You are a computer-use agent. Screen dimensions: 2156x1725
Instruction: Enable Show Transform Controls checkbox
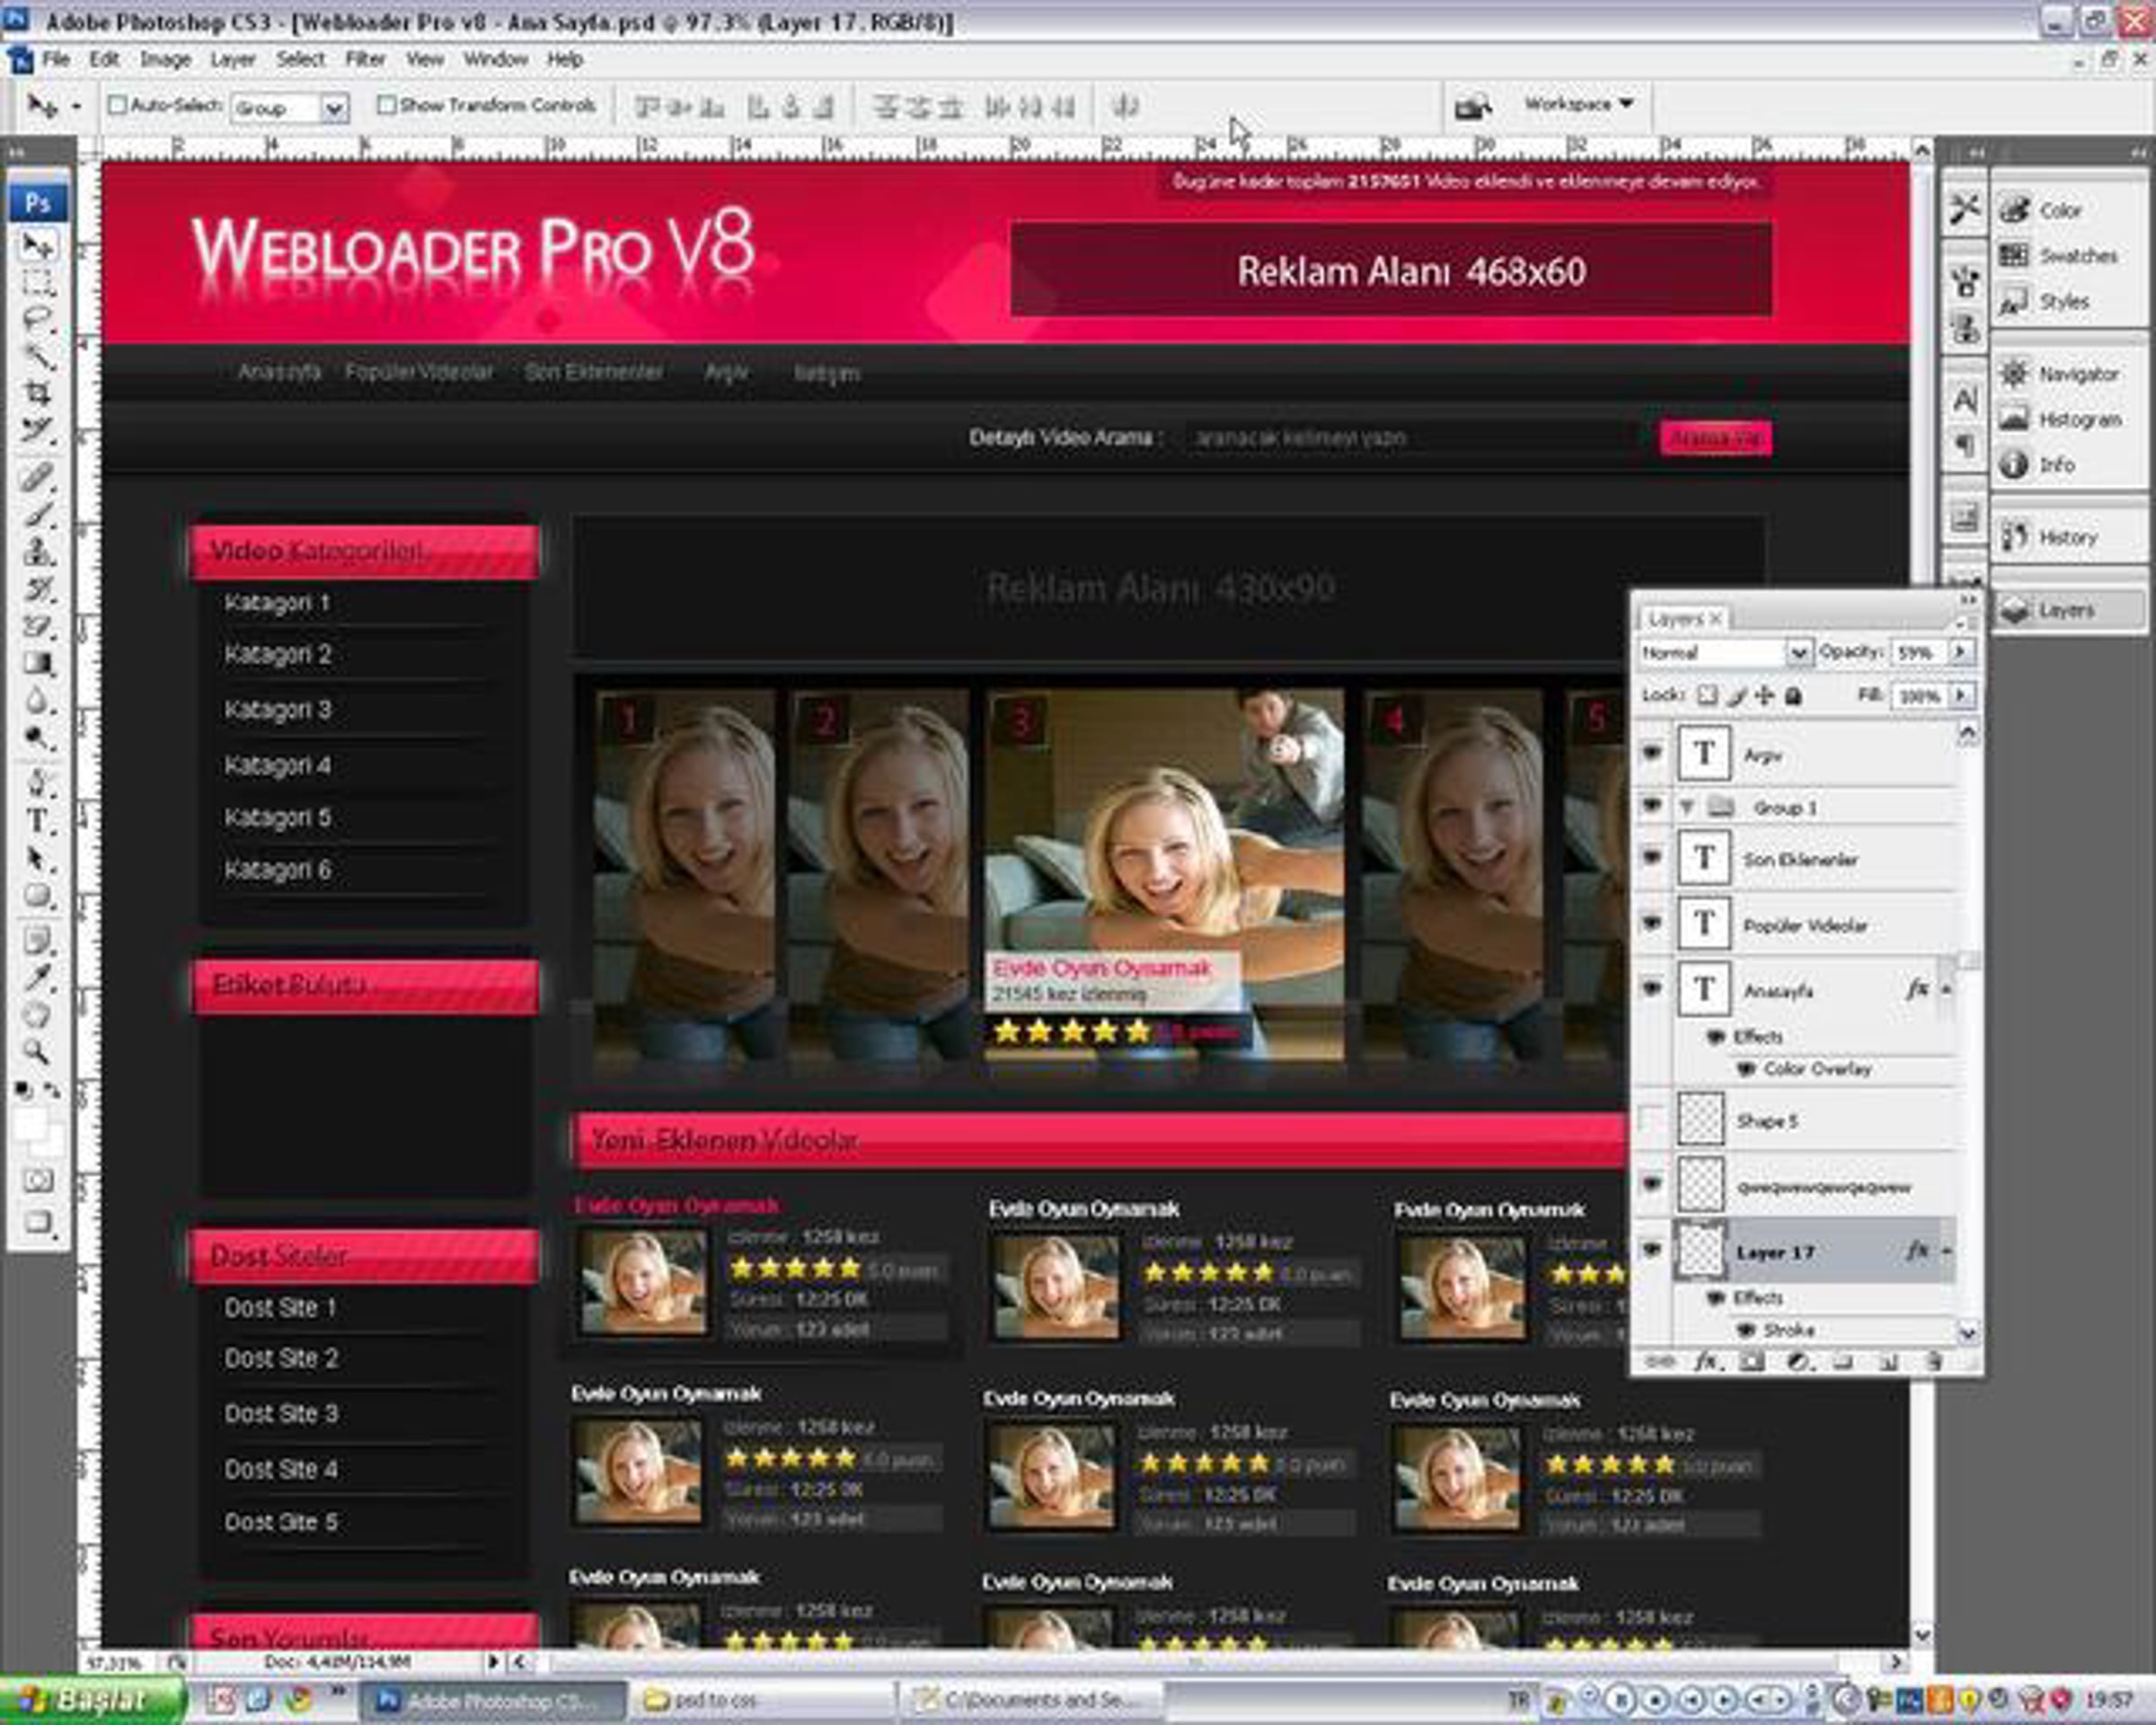pyautogui.click(x=386, y=105)
